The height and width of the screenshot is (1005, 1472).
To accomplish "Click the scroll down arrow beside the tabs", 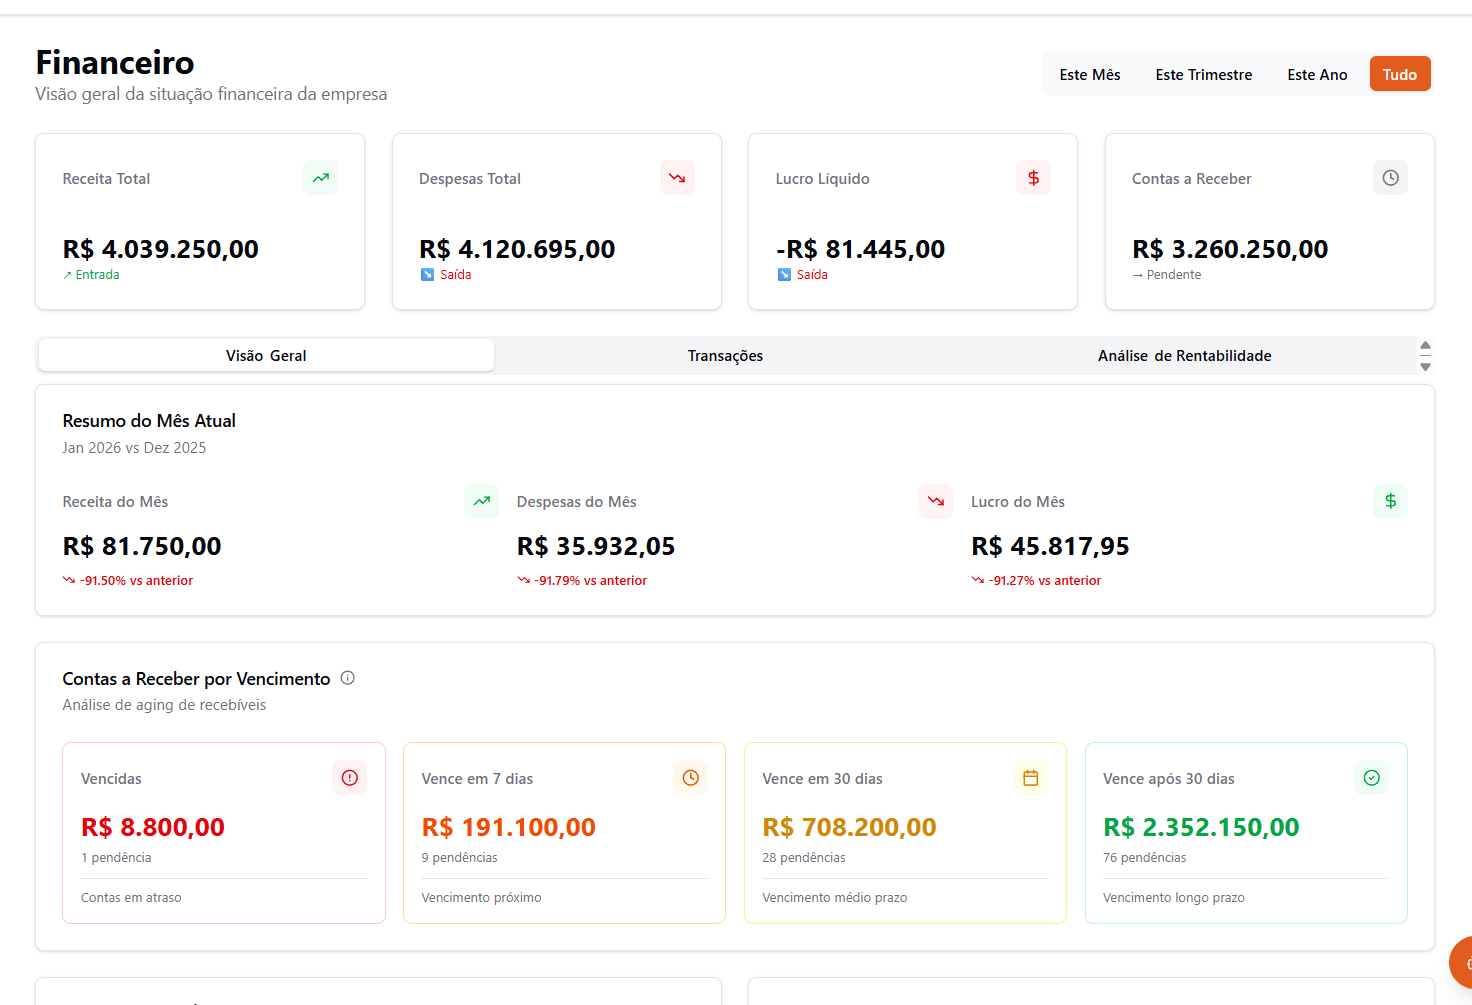I will click(1425, 367).
